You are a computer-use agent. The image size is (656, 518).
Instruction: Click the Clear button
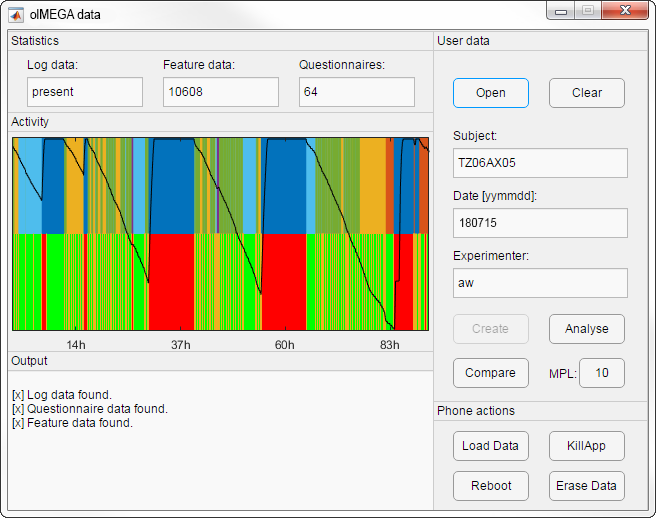click(x=586, y=93)
